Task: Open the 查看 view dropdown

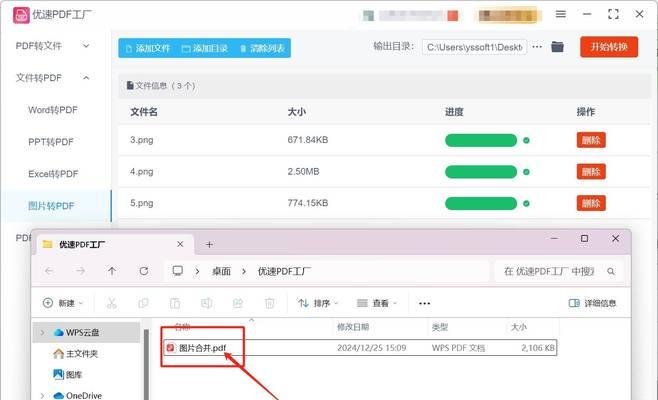Action: pos(376,303)
